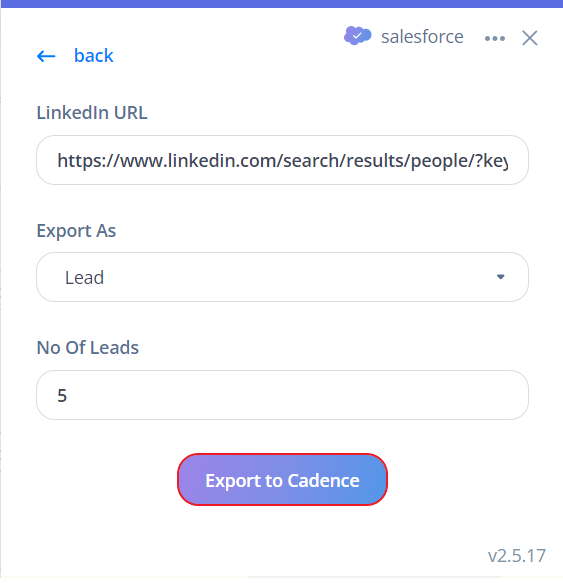Go back via the 'back' link text
The image size is (563, 583).
[94, 56]
